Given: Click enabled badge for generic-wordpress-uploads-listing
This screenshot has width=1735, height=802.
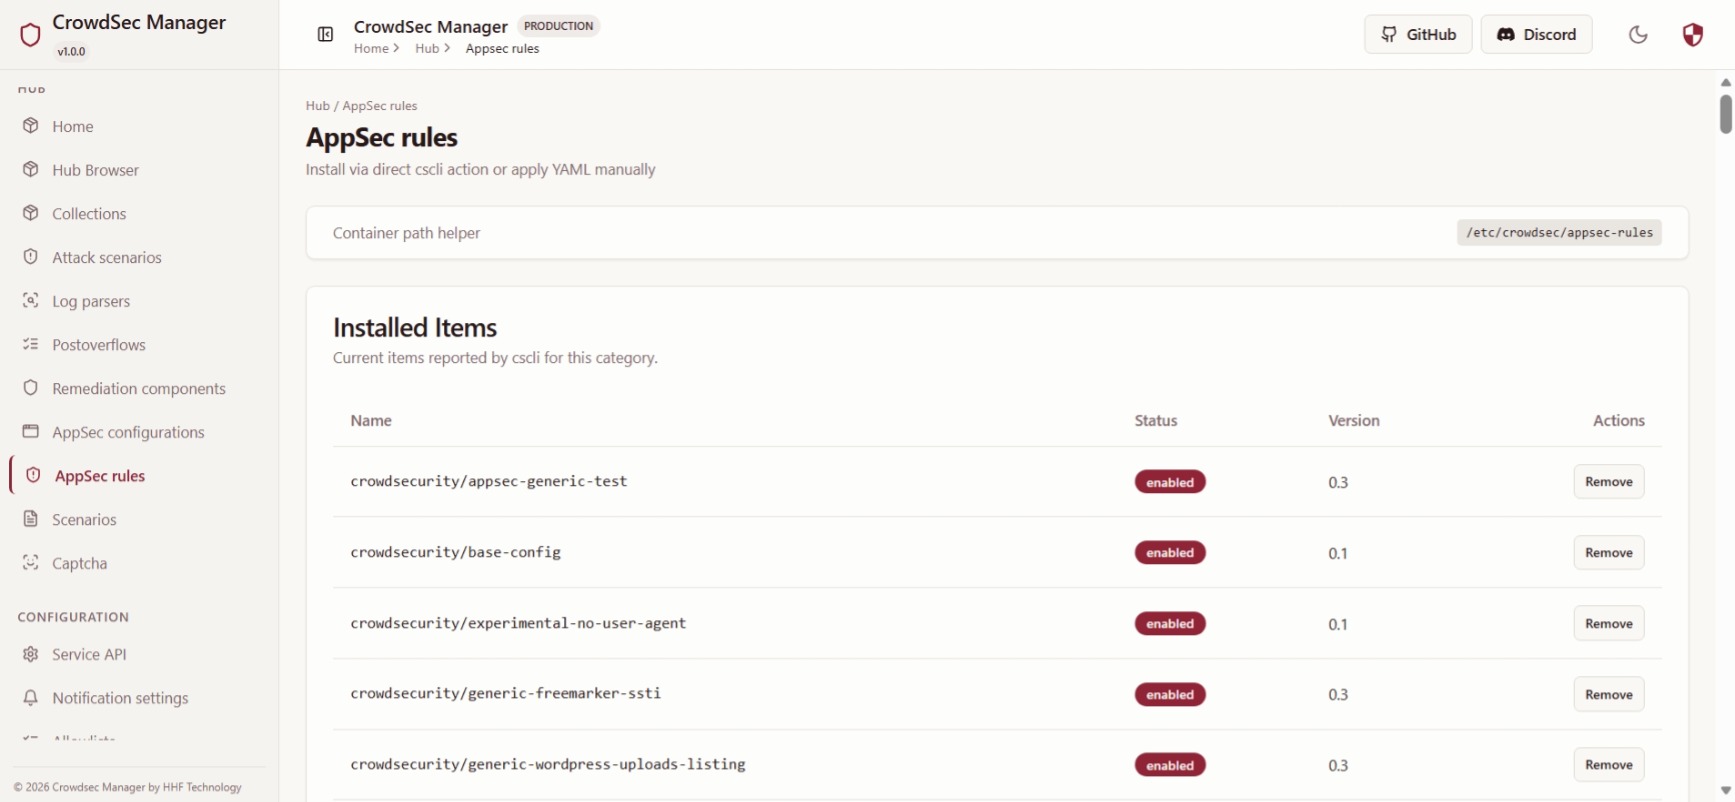Looking at the screenshot, I should [x=1170, y=765].
